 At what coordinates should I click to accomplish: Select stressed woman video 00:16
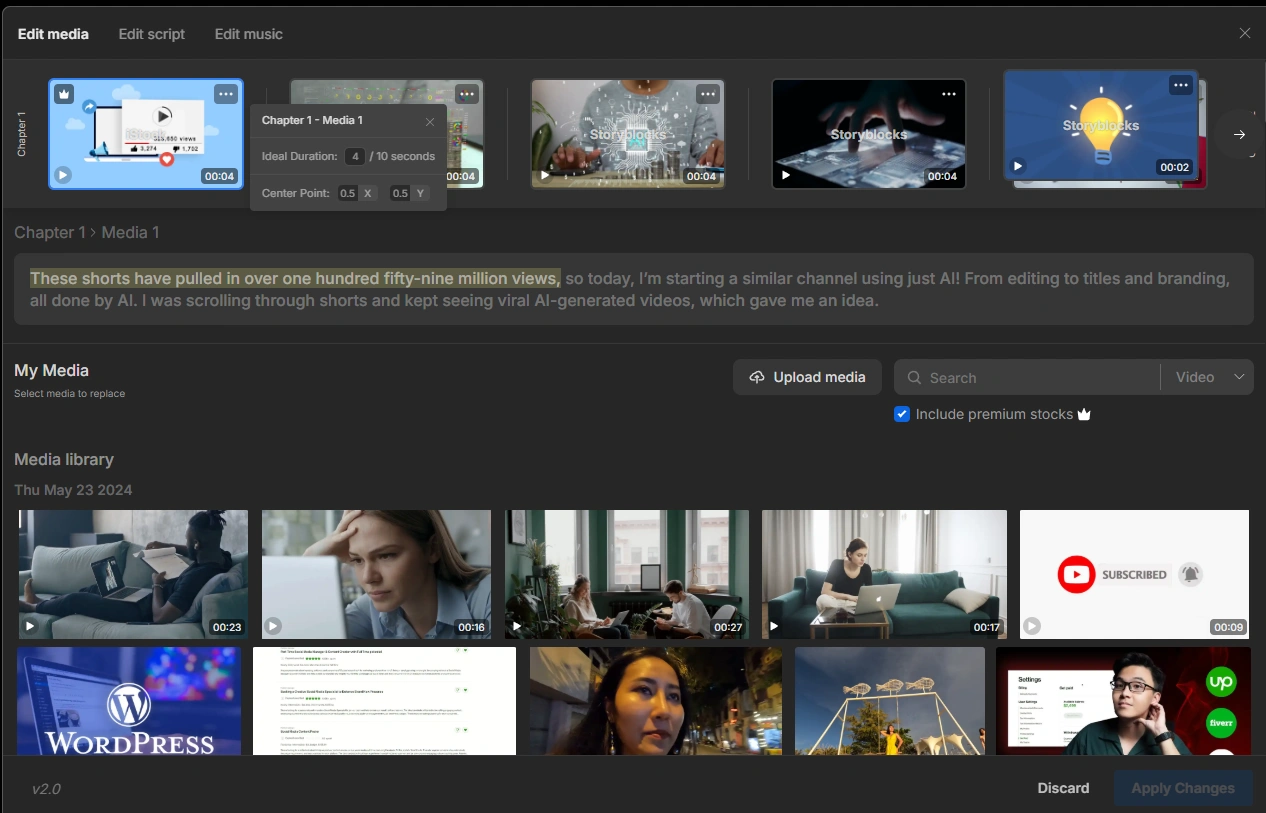(376, 574)
